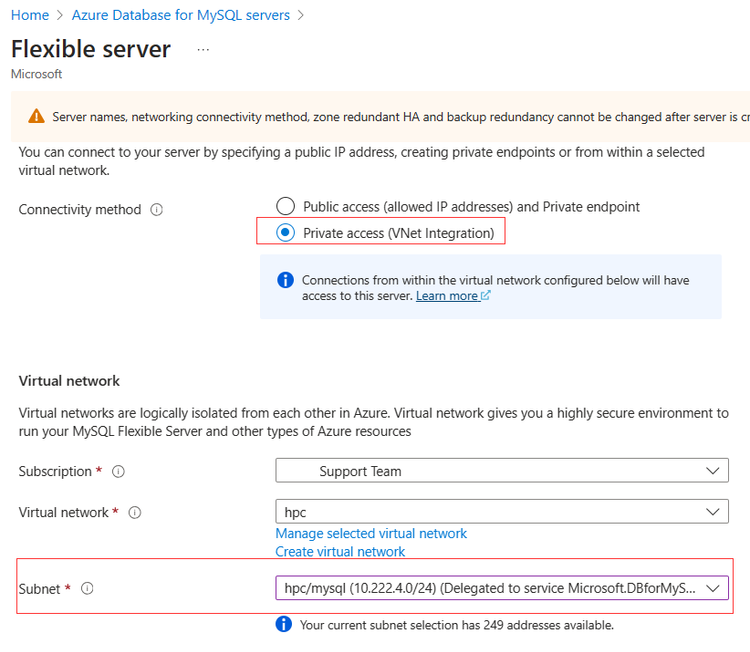Screen dimensions: 750x652
Task: Click the Subscription field label
Action: (55, 471)
